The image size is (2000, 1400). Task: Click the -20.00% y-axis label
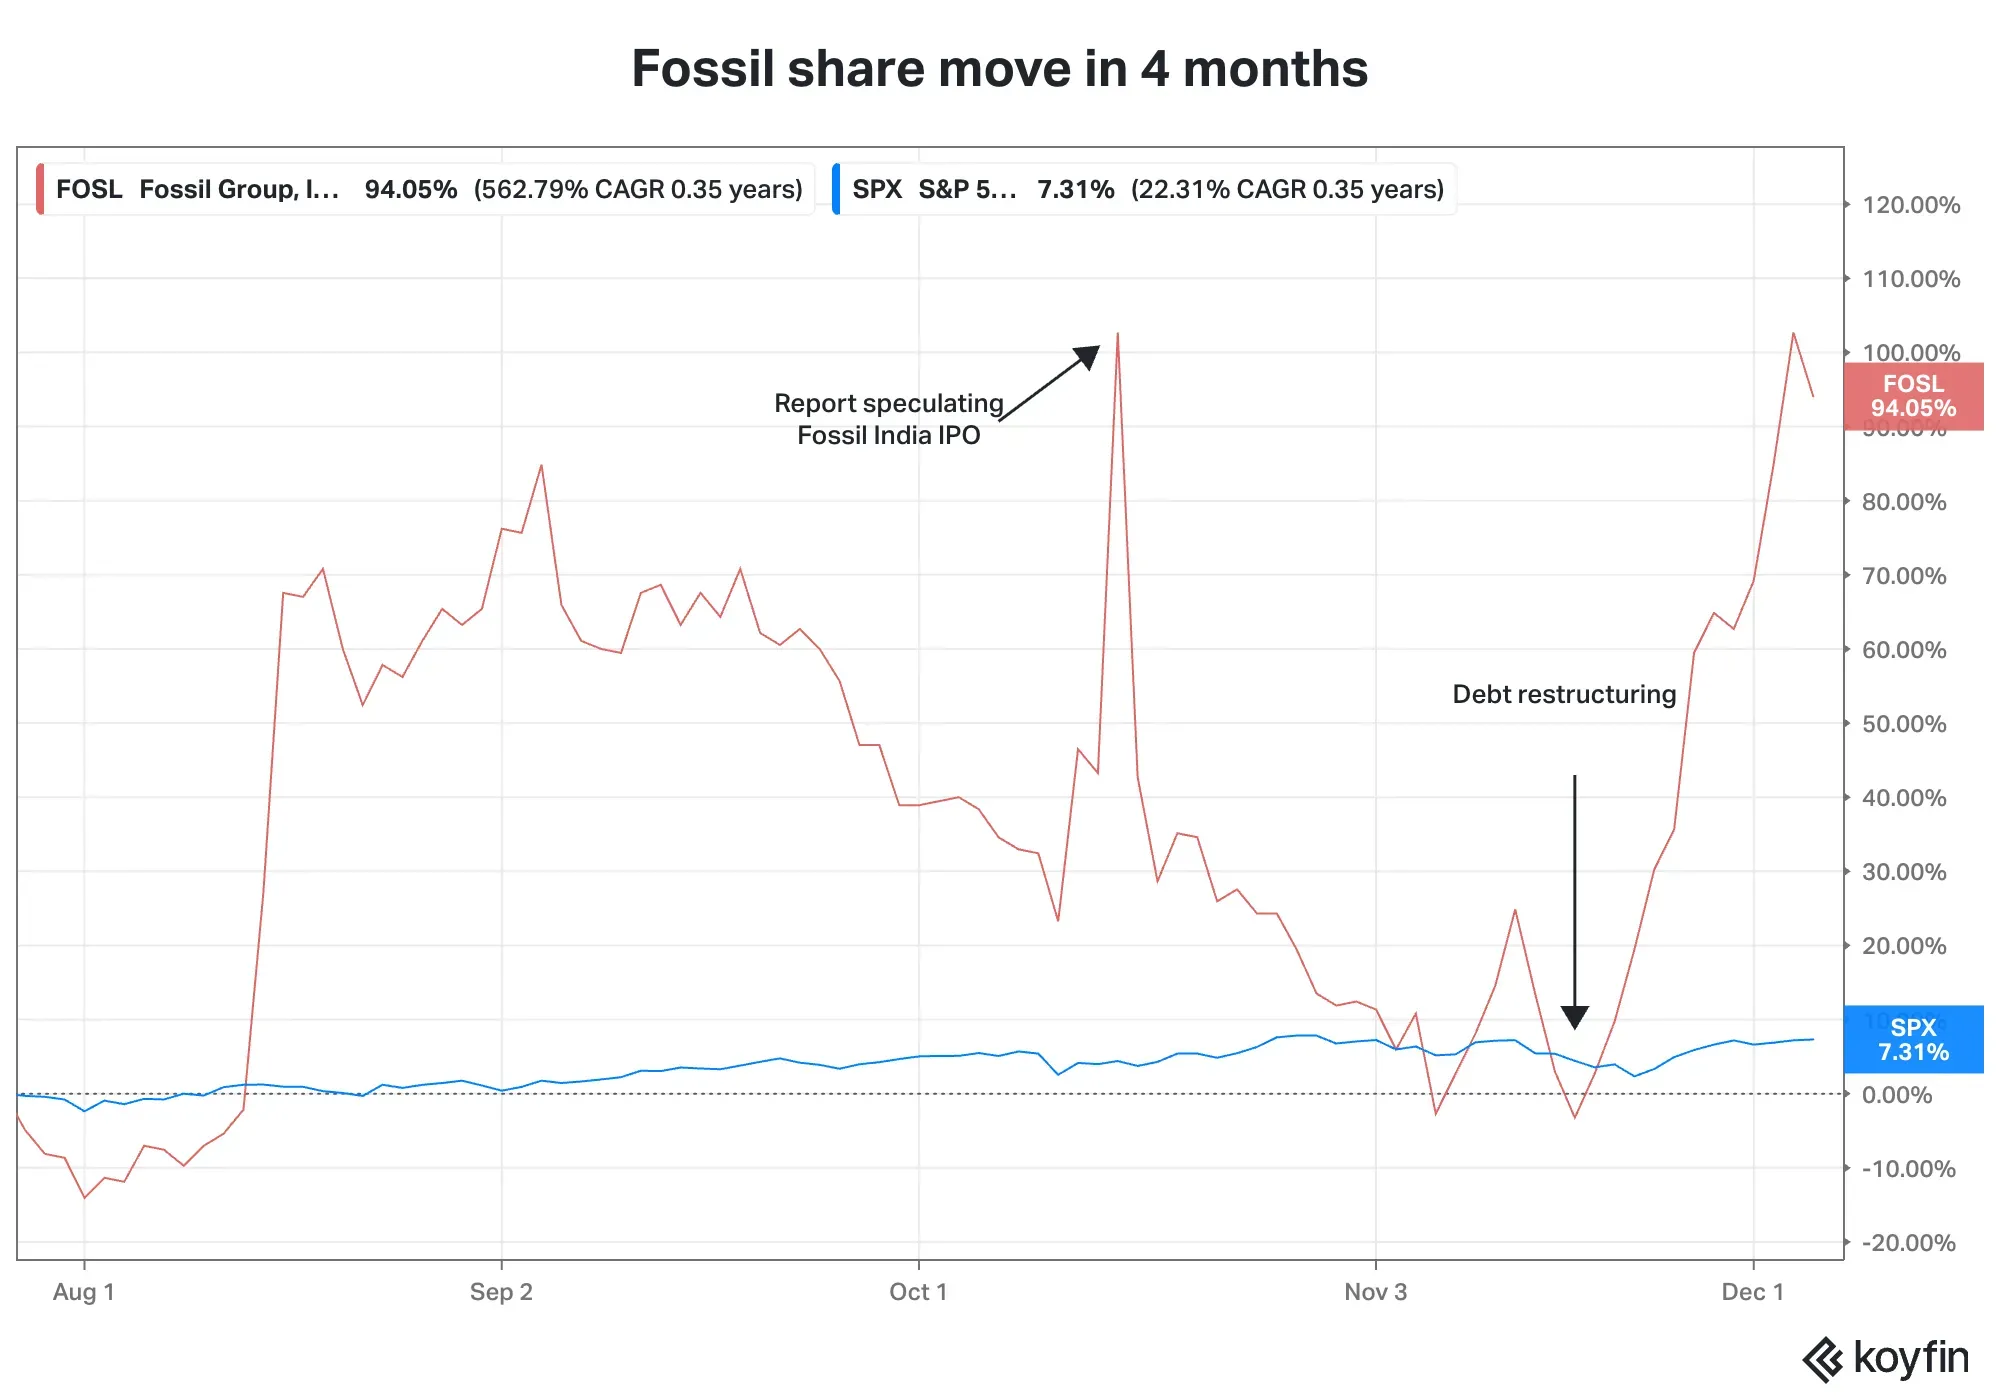coord(1908,1243)
